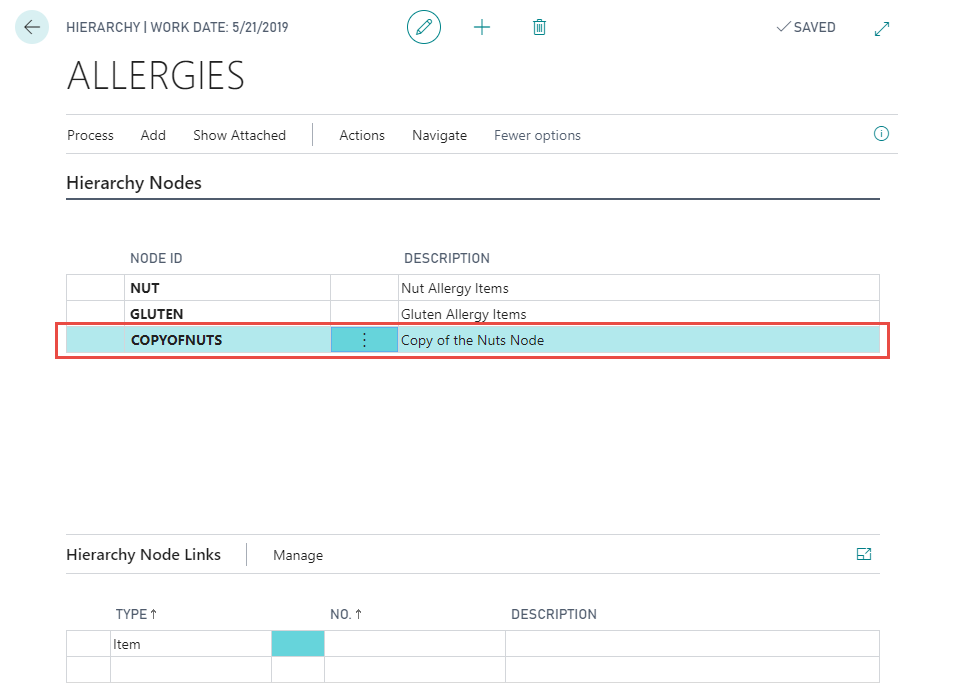Open the Actions menu
The height and width of the screenshot is (688, 959).
coord(362,135)
